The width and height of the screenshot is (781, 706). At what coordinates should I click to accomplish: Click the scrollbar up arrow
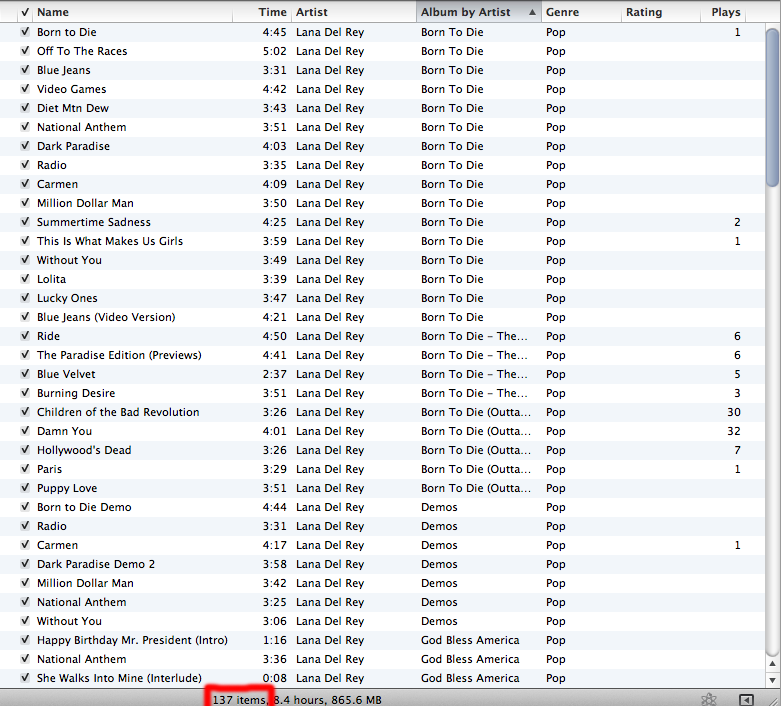click(772, 664)
